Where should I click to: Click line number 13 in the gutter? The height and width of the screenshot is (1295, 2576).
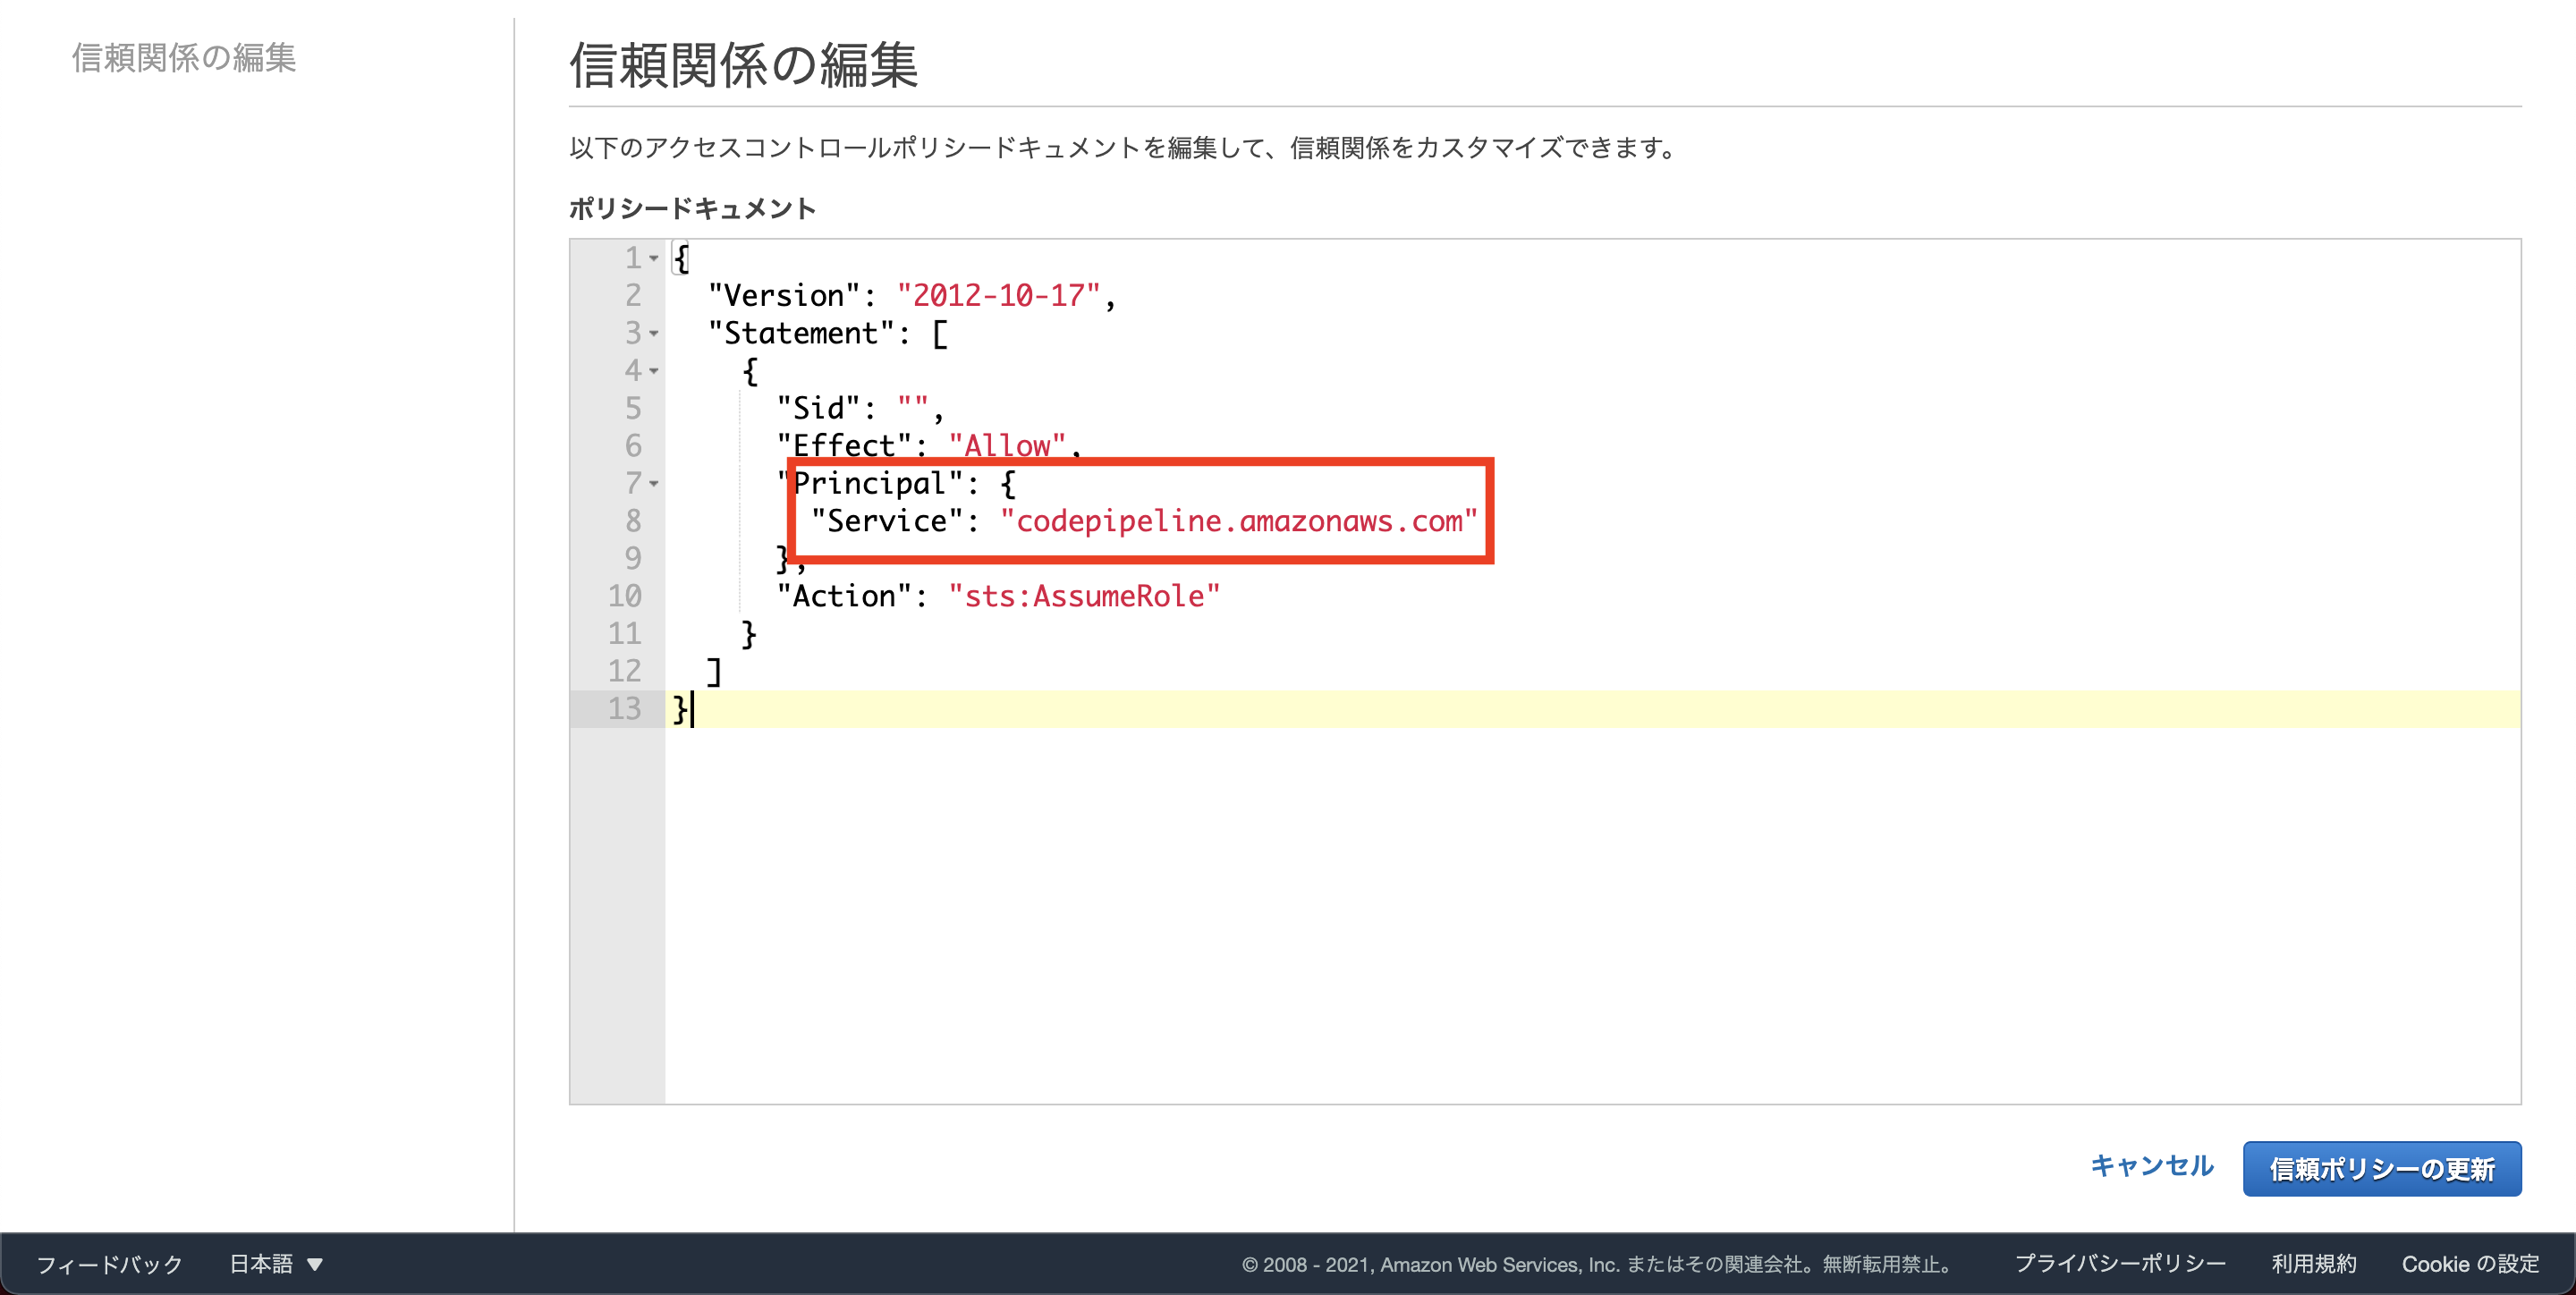click(x=624, y=709)
